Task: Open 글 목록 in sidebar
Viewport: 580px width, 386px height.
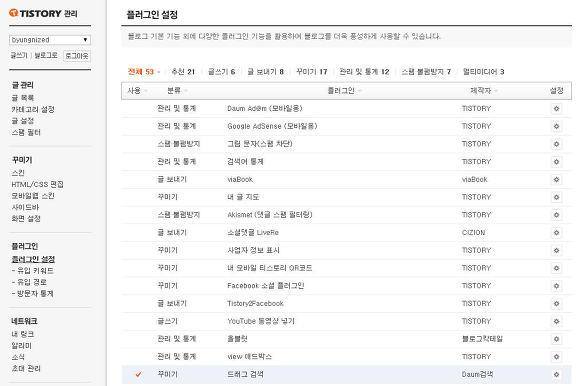Action: click(23, 98)
